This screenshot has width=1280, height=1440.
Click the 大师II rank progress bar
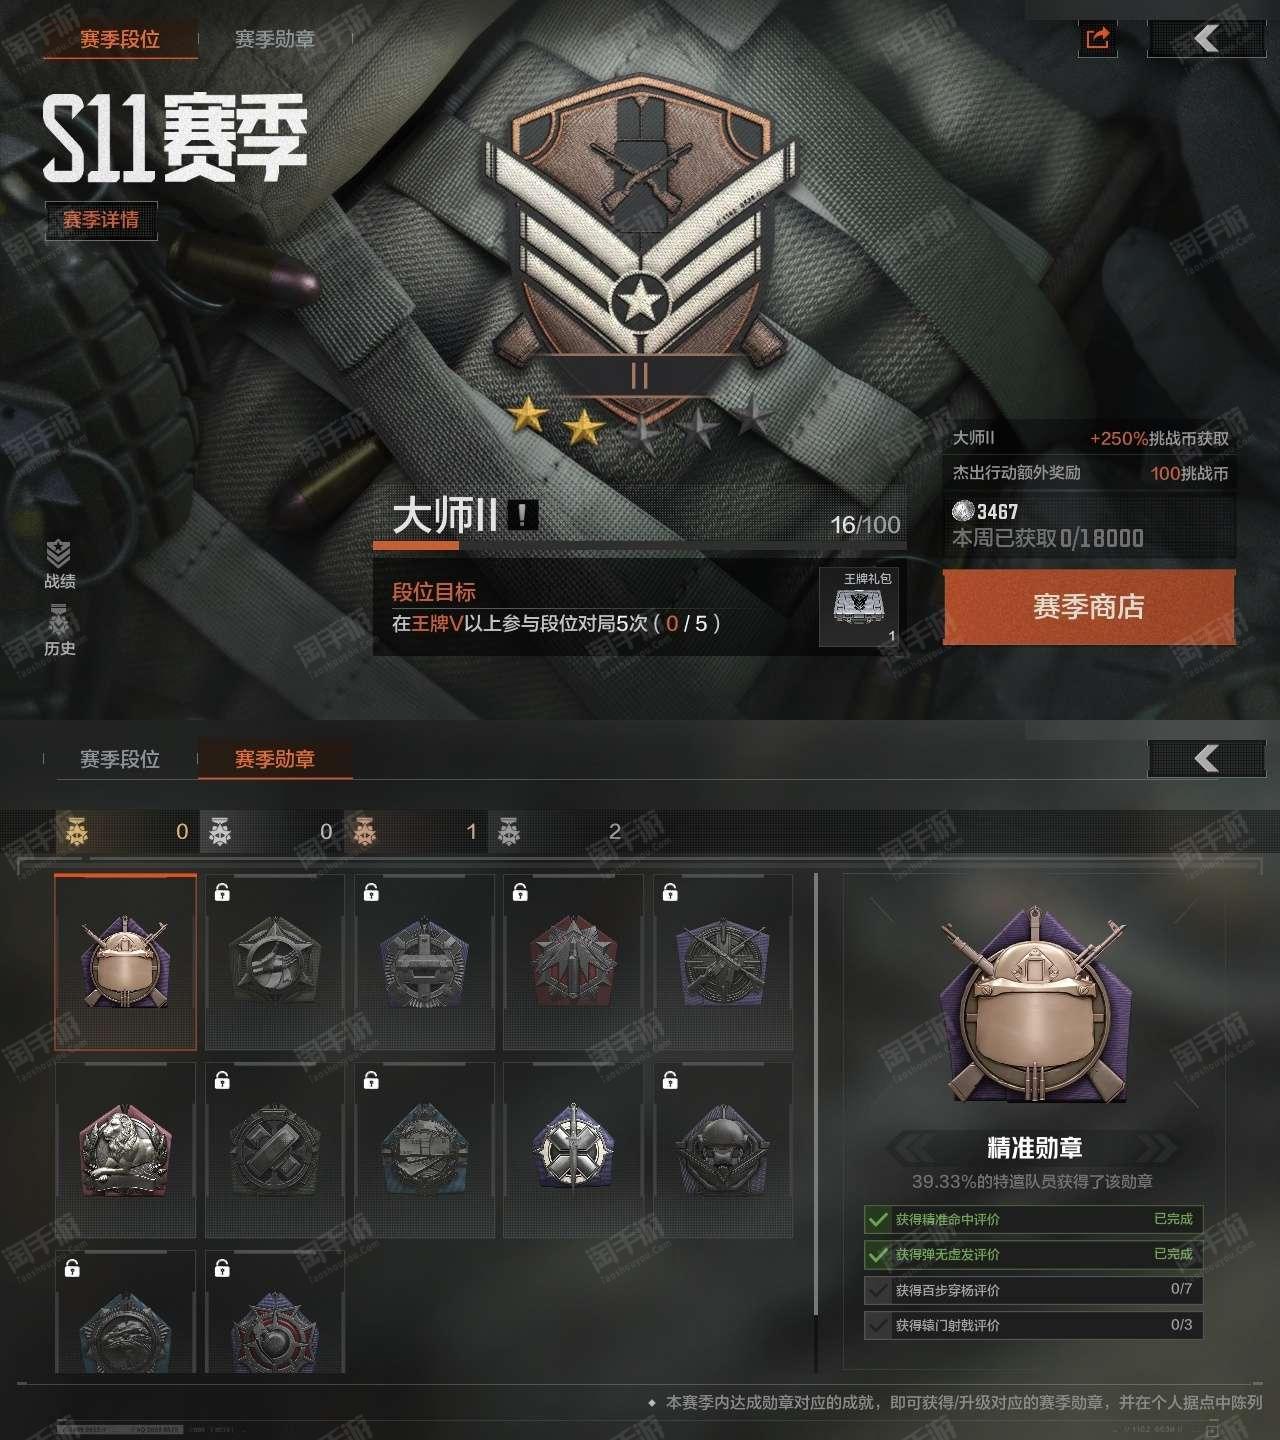(639, 546)
